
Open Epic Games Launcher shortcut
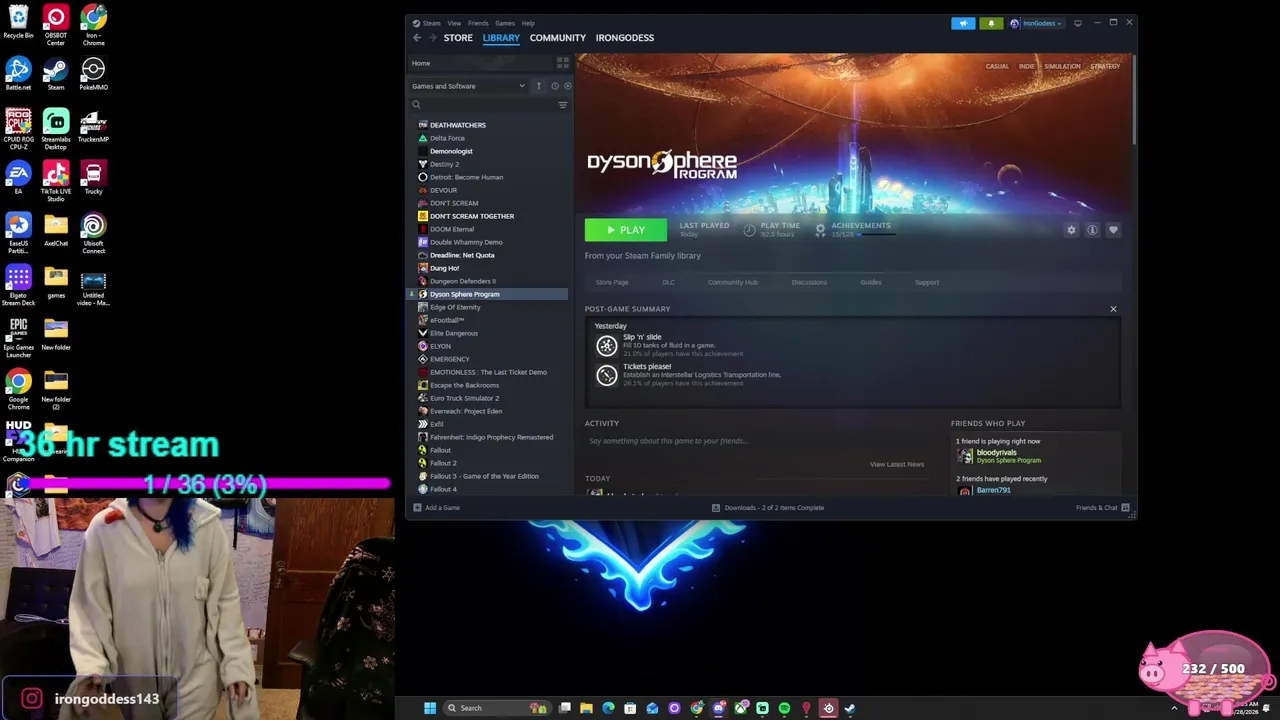click(18, 337)
